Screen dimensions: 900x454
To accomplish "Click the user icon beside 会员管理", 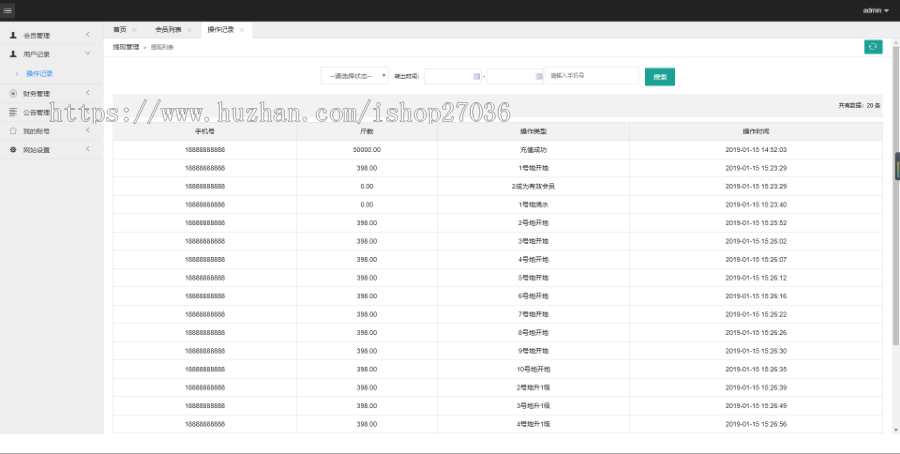I will (13, 35).
